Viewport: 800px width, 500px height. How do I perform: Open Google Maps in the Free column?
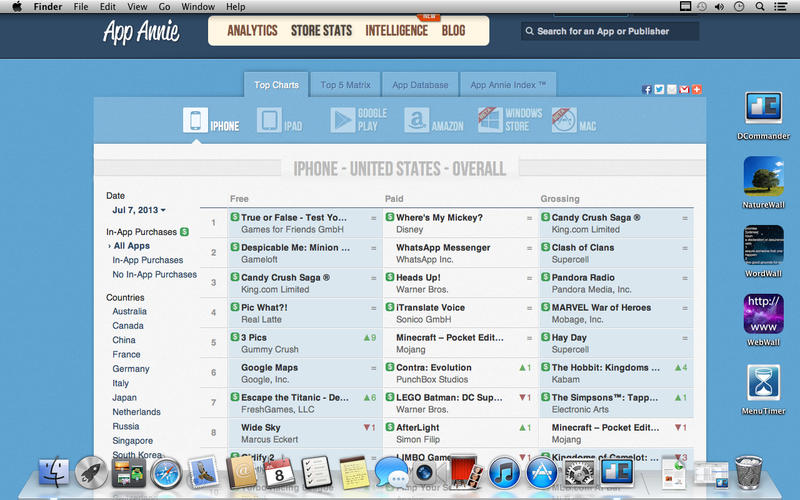tap(269, 367)
